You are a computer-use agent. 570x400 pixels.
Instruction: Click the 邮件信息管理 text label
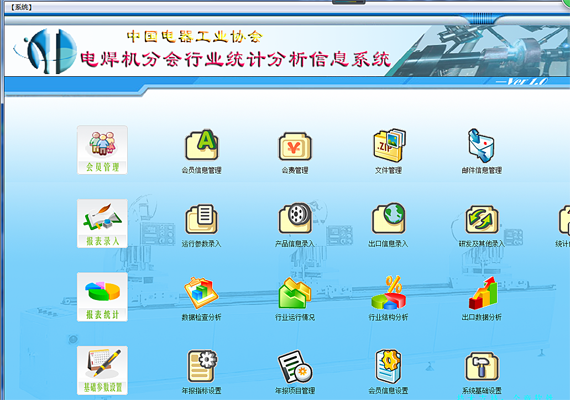coord(482,170)
